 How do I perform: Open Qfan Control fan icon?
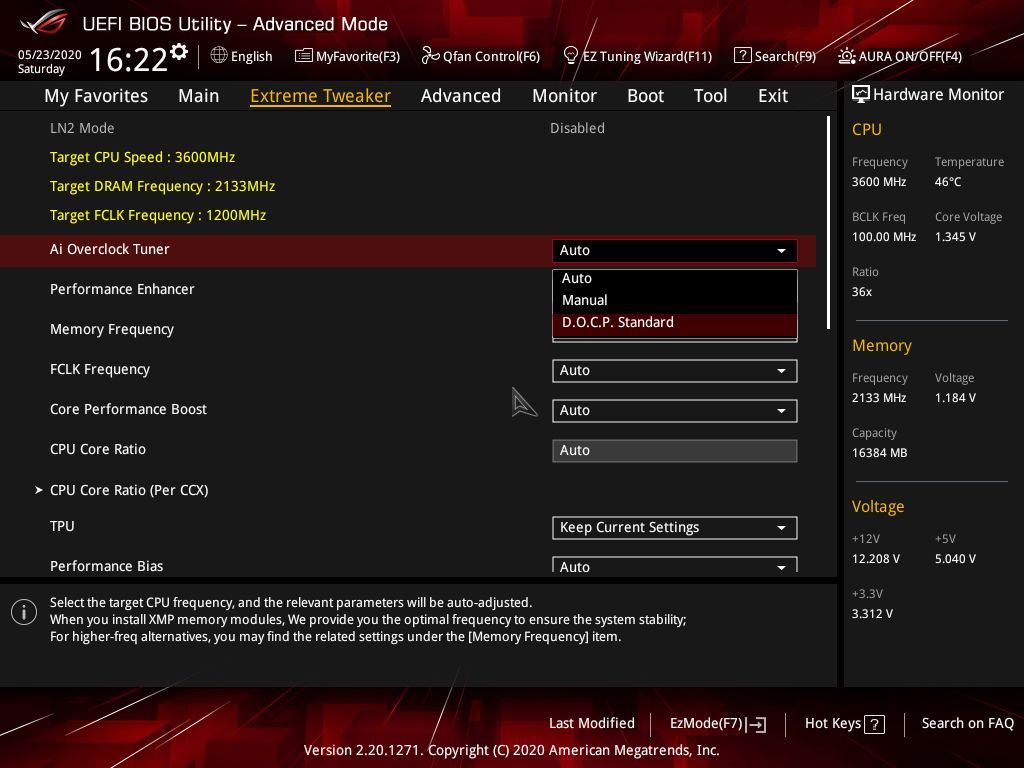coord(430,56)
